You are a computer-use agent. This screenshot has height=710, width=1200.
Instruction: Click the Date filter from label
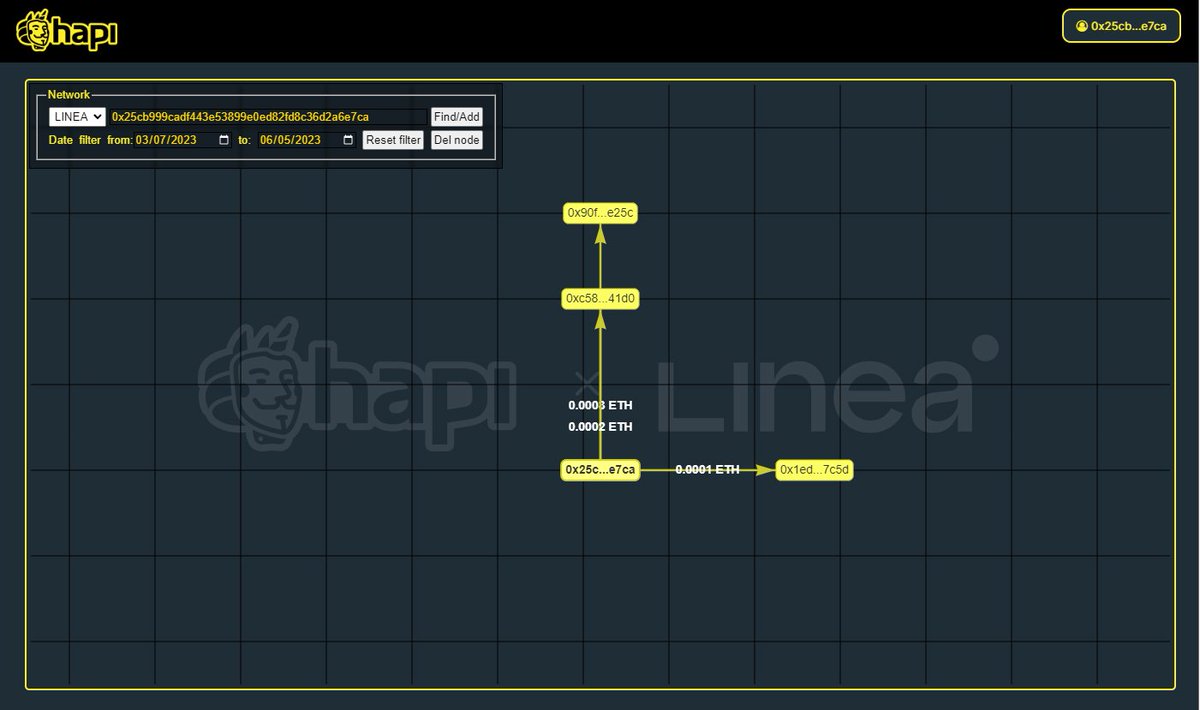90,140
